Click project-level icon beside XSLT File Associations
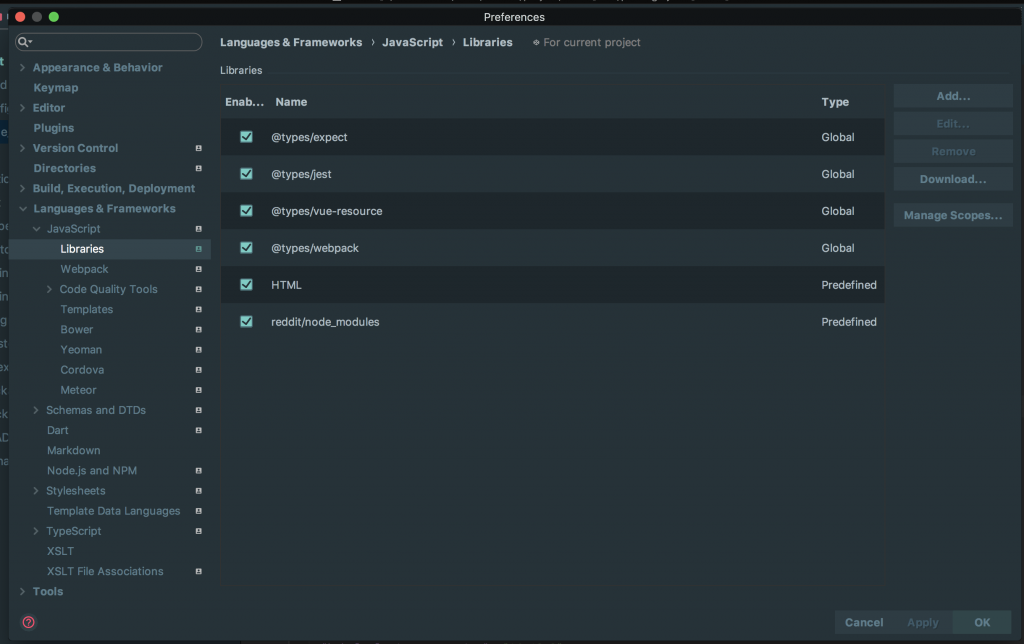This screenshot has height=644, width=1024. [198, 572]
